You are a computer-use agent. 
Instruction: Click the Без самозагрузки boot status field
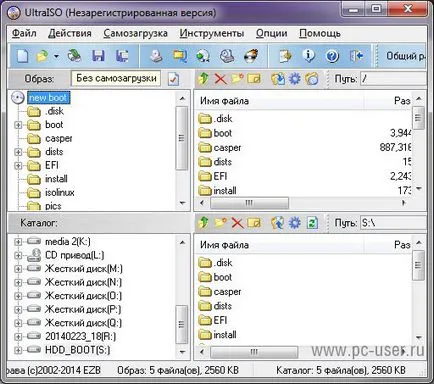pyautogui.click(x=116, y=79)
